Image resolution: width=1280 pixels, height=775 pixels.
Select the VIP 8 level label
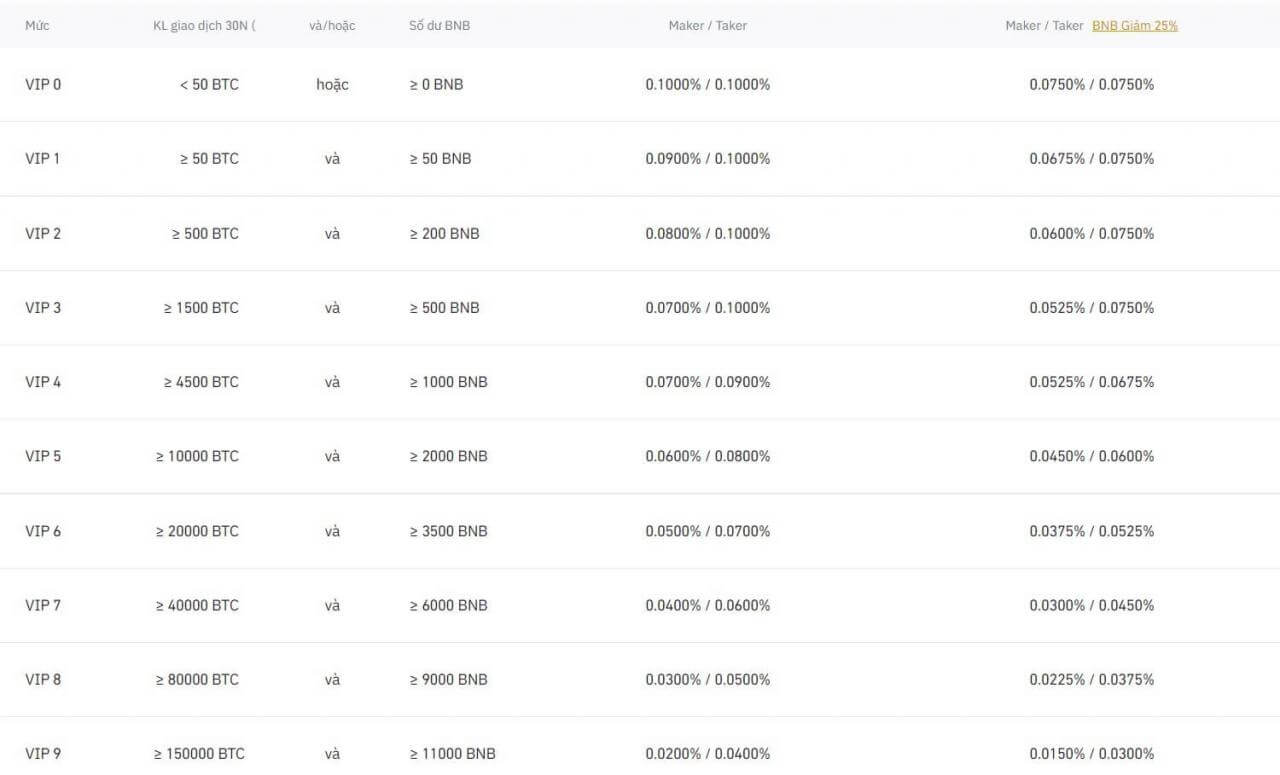(43, 680)
